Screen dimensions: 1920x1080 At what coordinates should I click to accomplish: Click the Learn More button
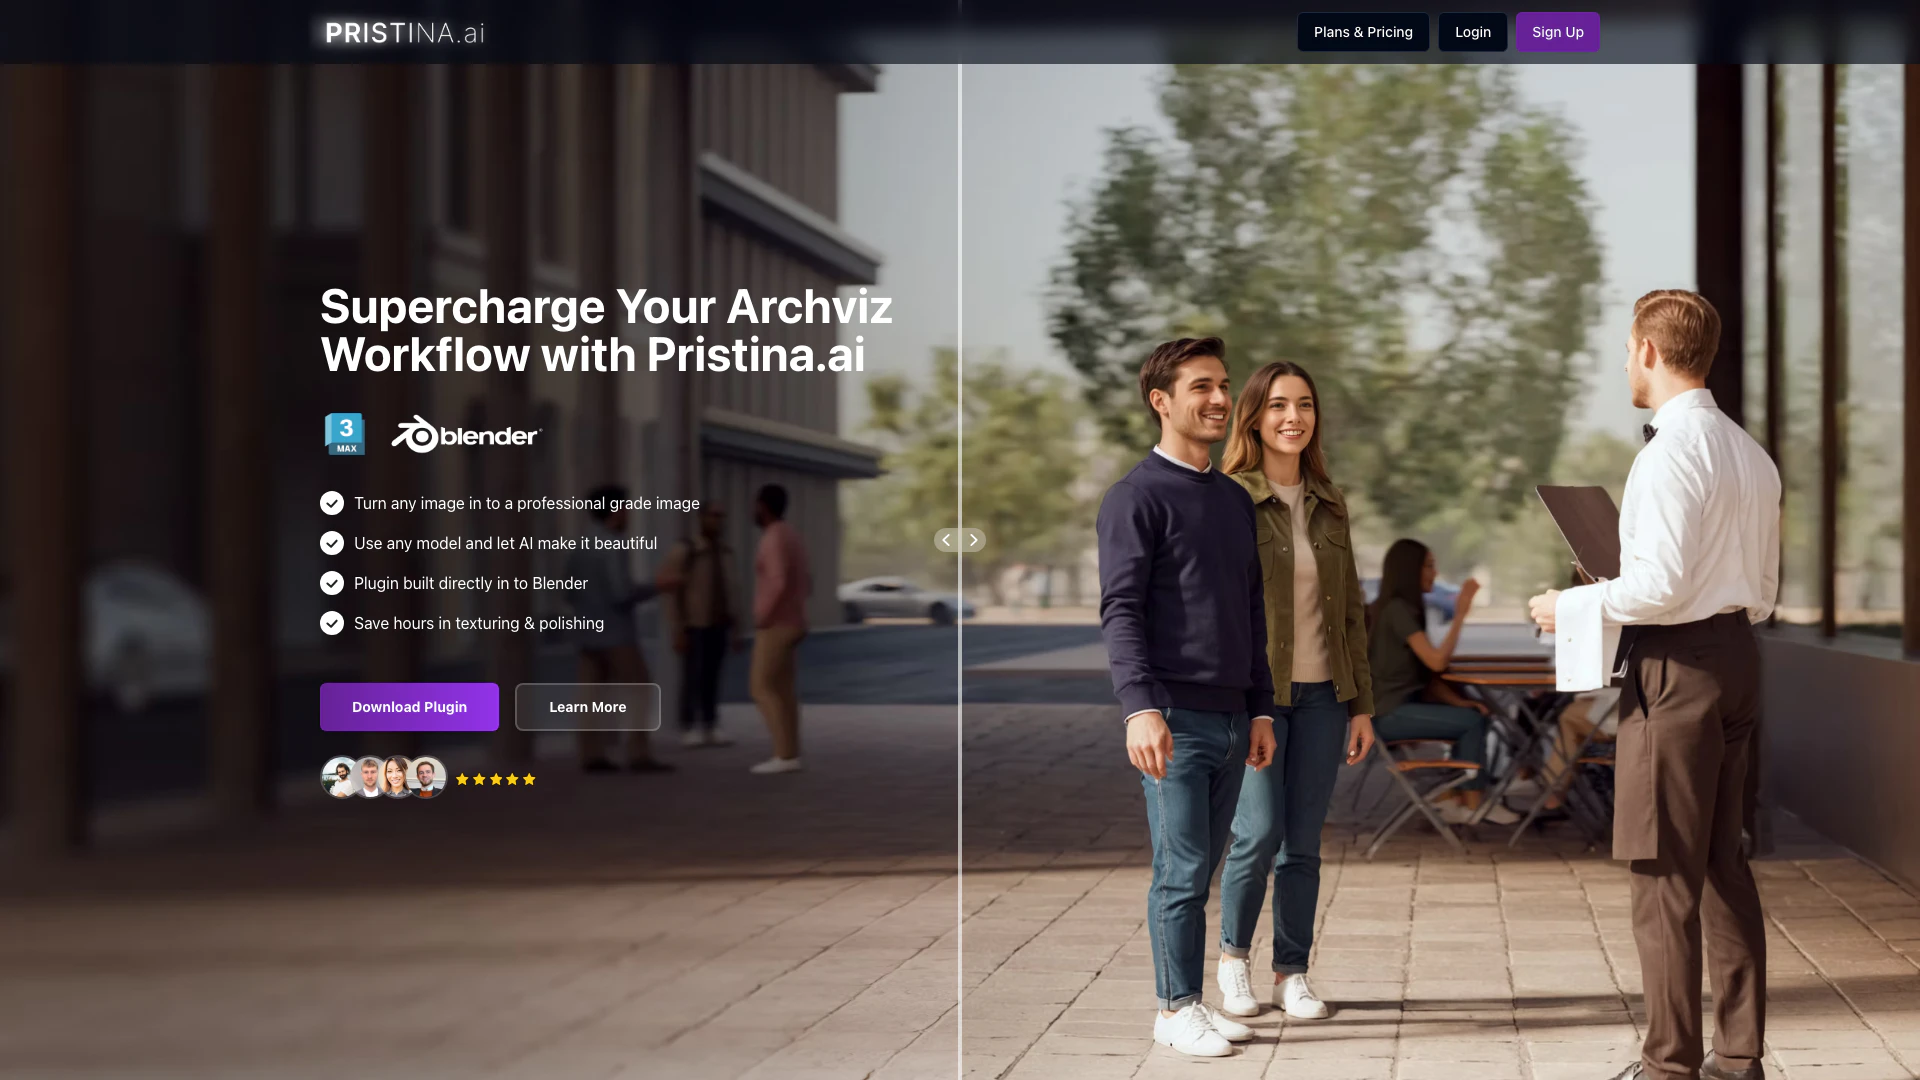[x=588, y=707]
